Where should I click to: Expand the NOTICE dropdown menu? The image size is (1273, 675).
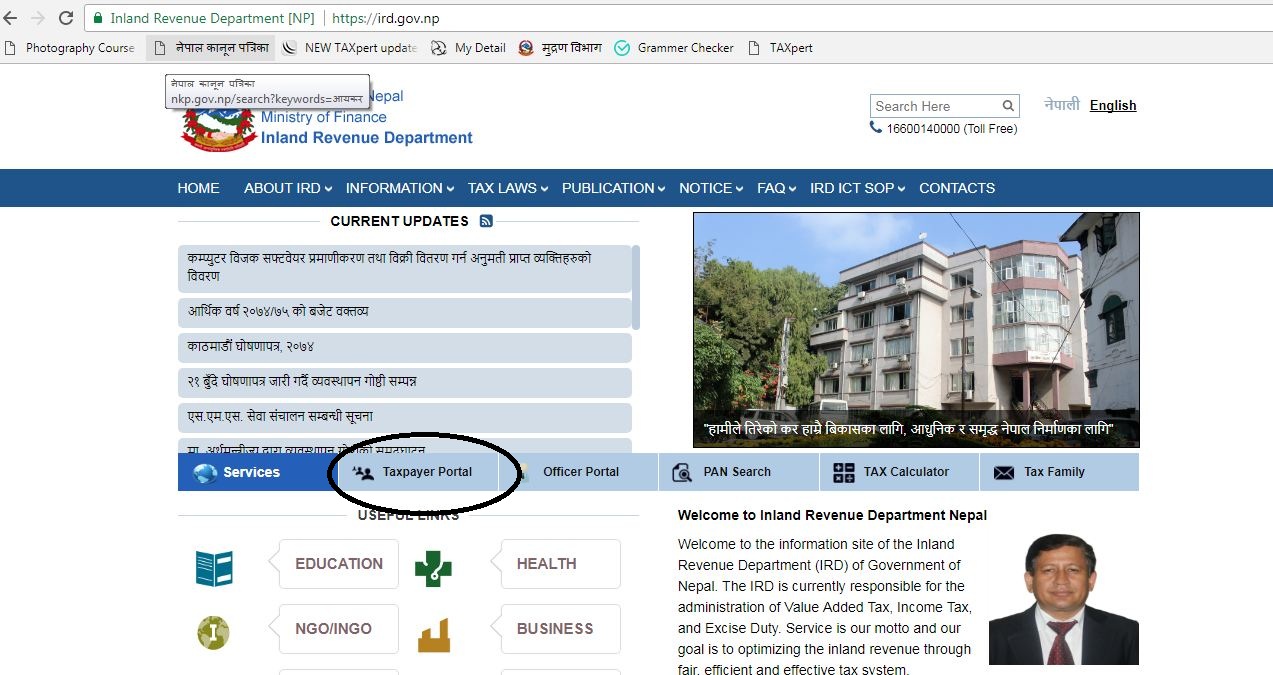[x=711, y=188]
